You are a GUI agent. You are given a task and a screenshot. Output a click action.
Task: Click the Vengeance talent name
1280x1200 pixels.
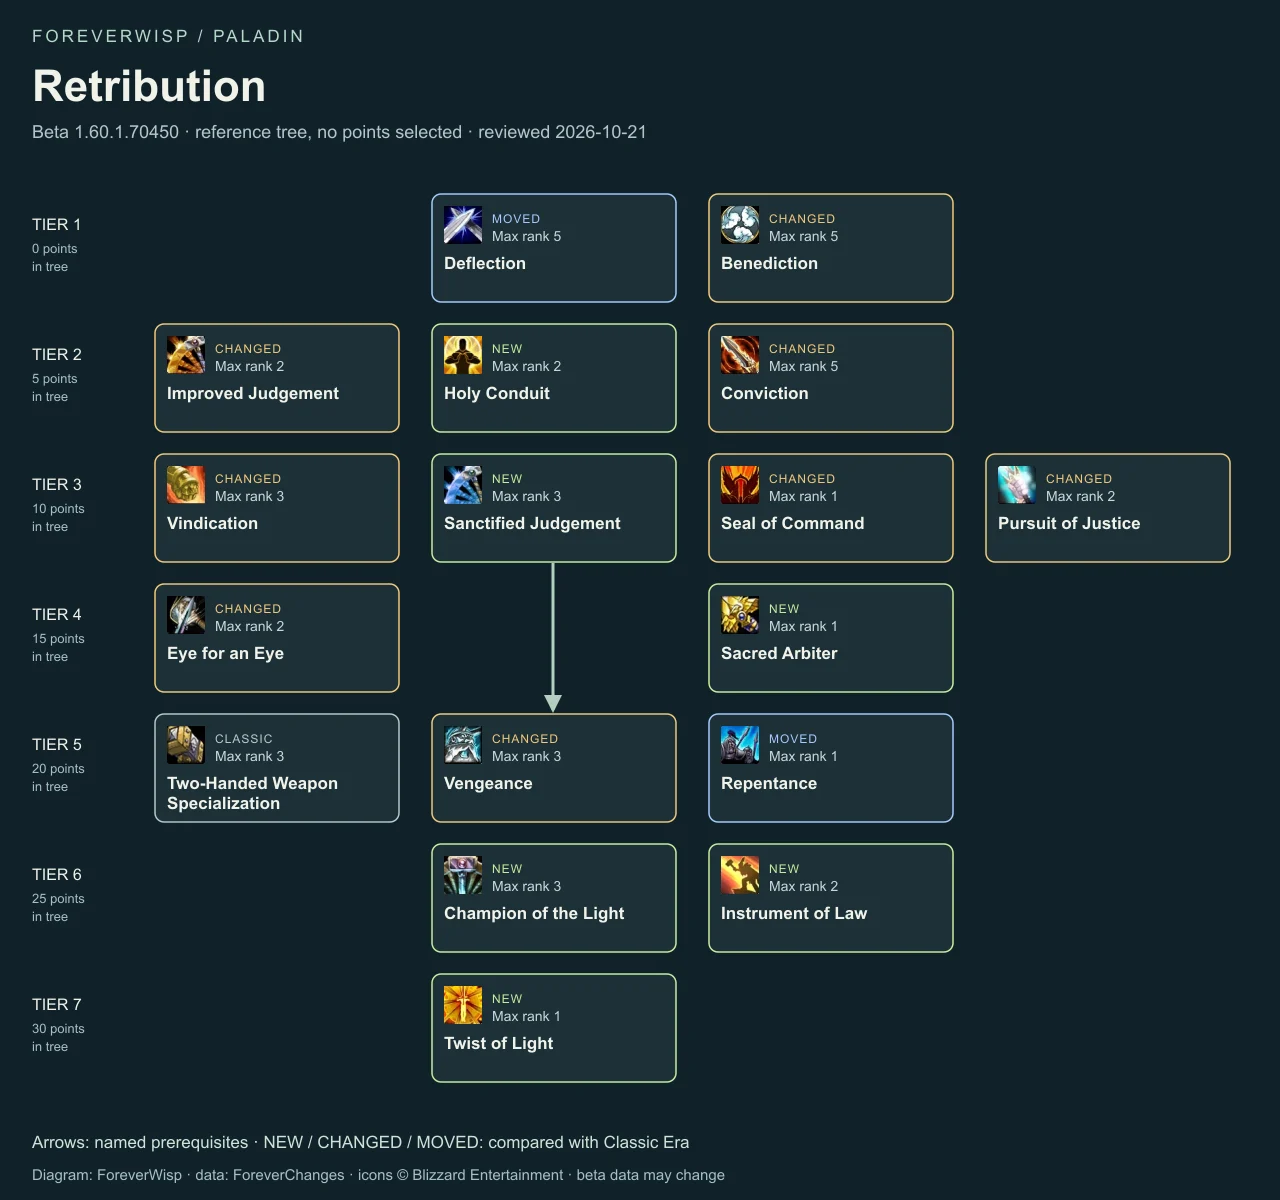point(488,784)
